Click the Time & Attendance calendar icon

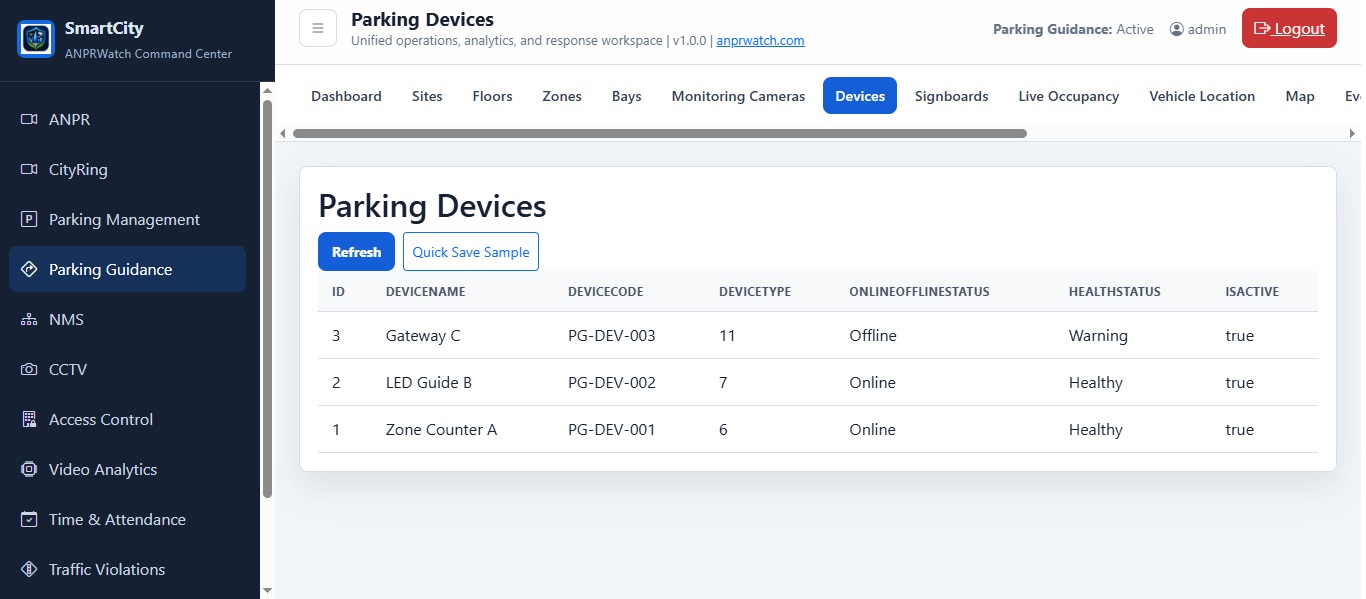point(29,519)
